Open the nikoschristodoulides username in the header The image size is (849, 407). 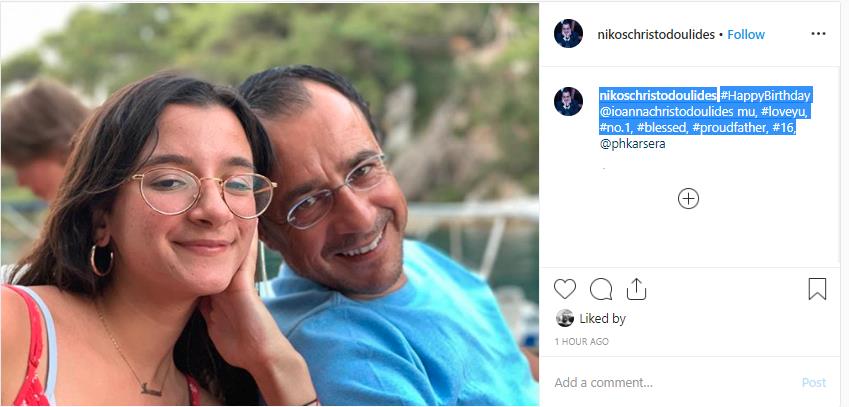tap(655, 34)
